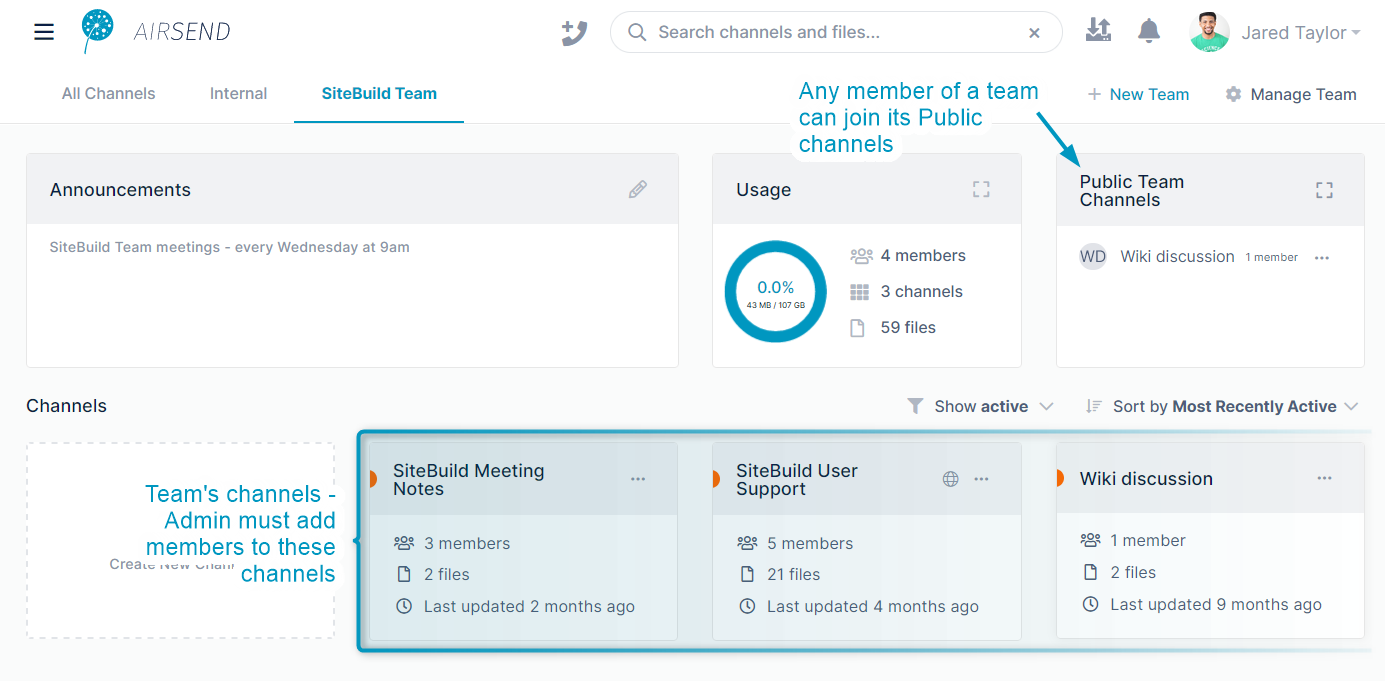Click Last updated 2 months ago text
Screen dimensions: 1385x681
click(529, 606)
